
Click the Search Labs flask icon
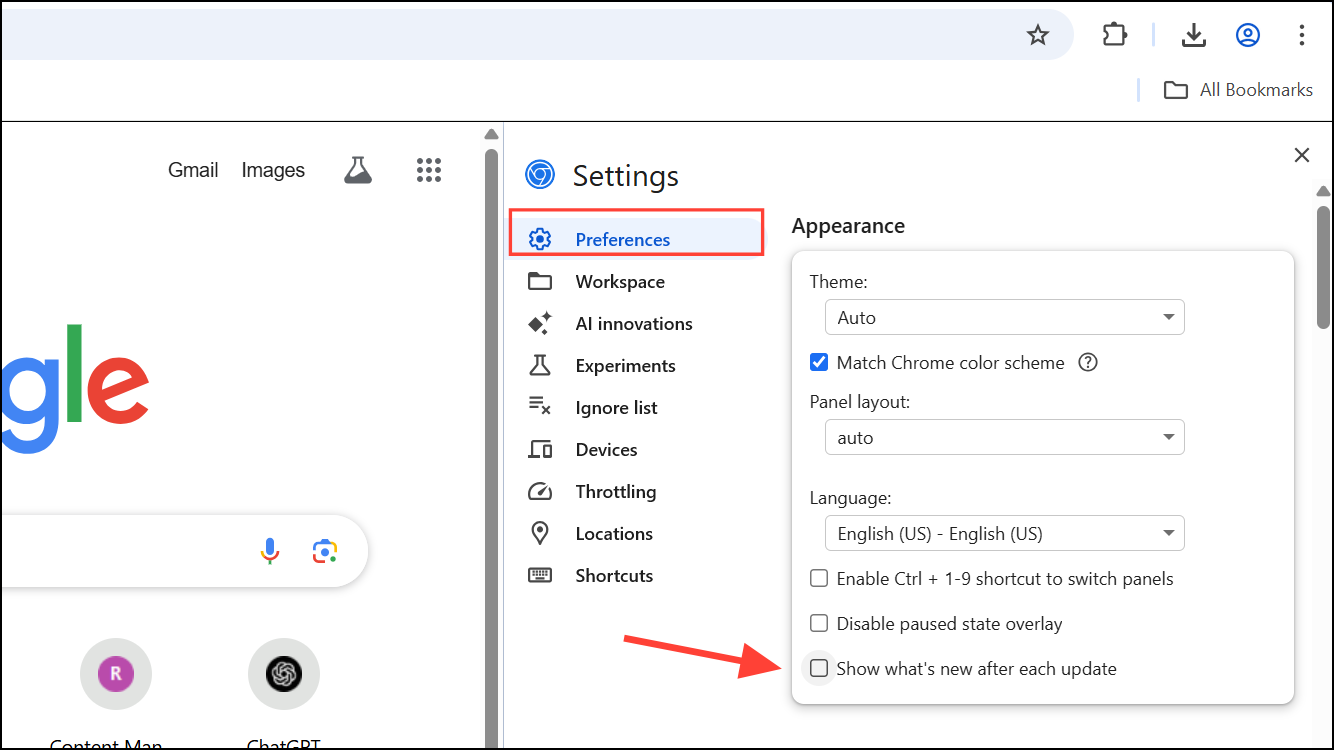click(x=358, y=170)
